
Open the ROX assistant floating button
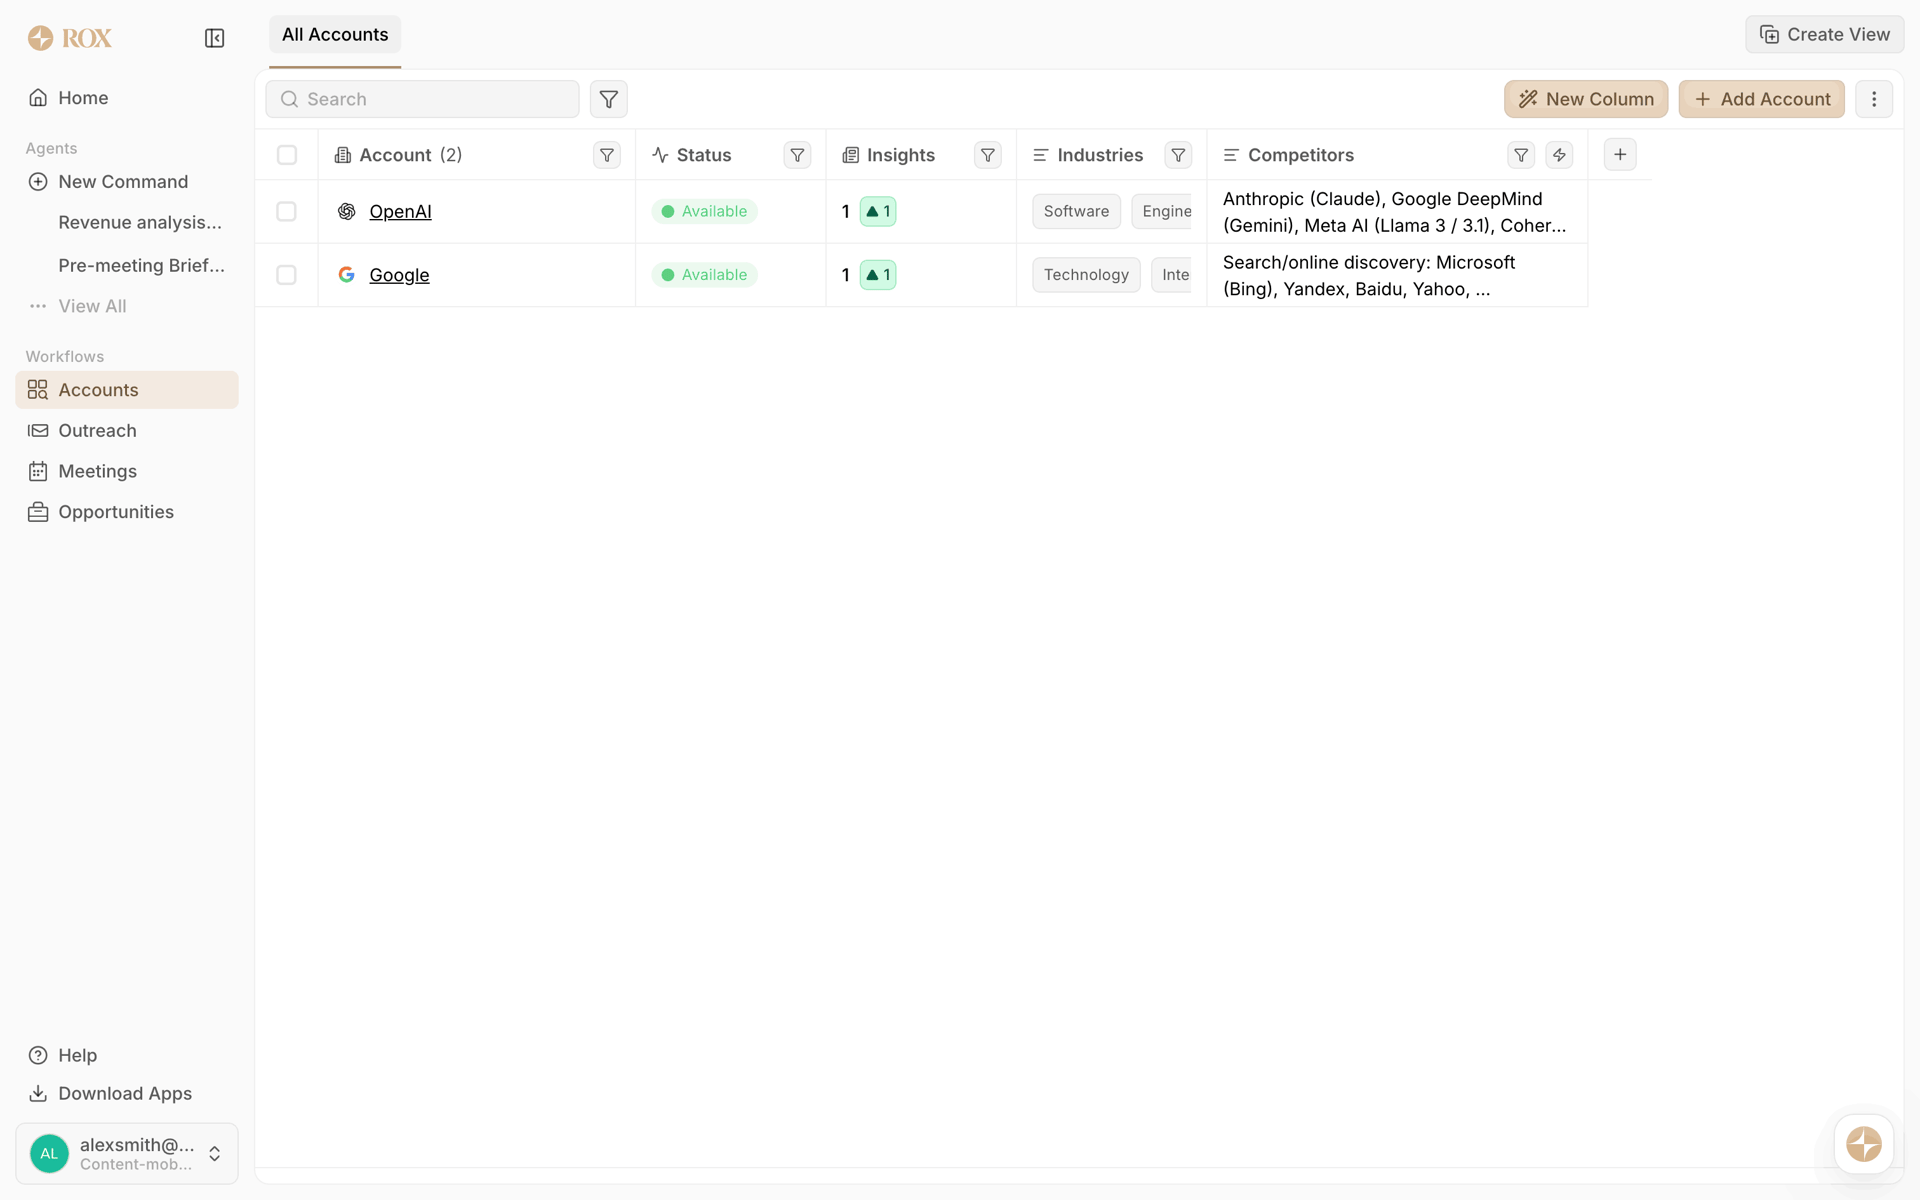(1863, 1144)
